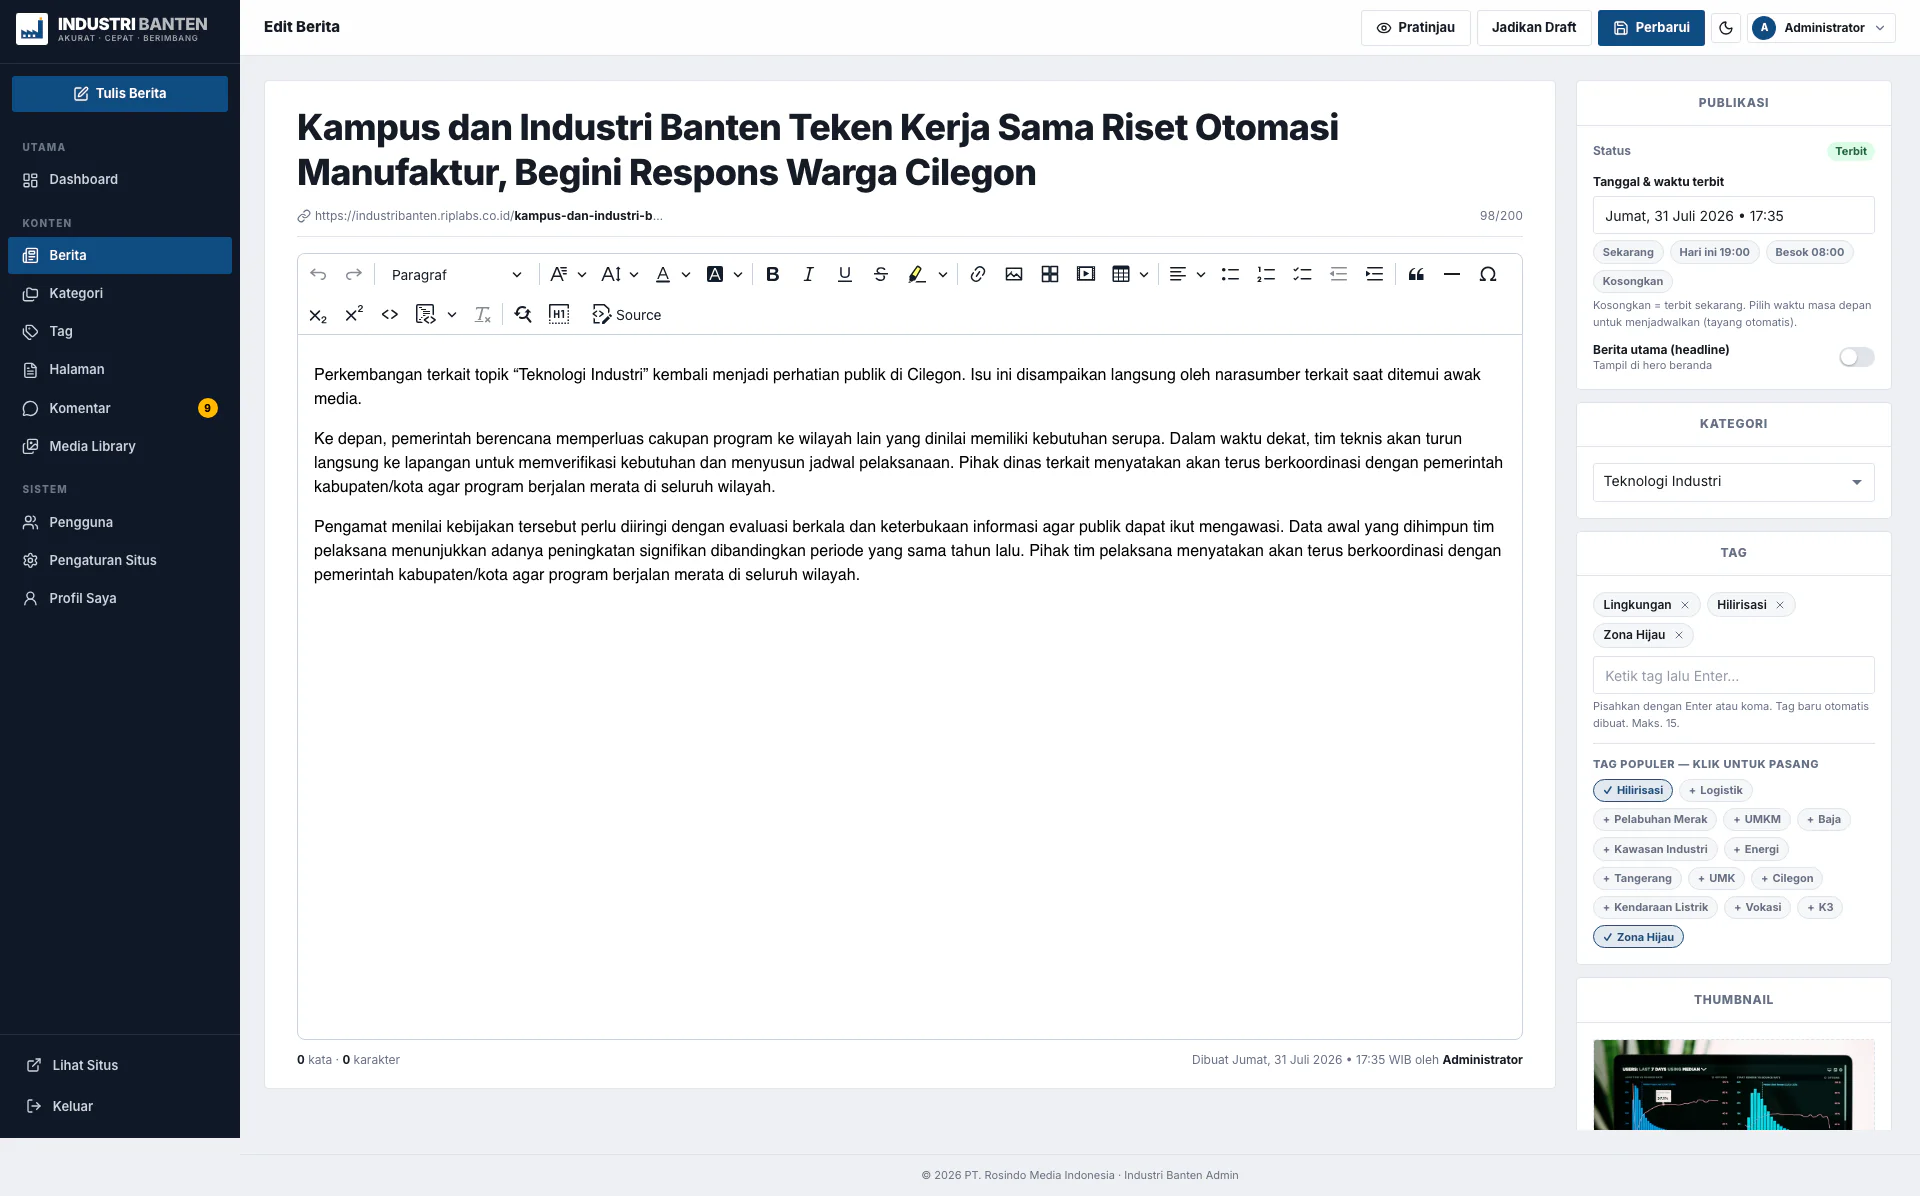Unselect Hilirisasi in popular tags
This screenshot has width=1920, height=1196.
1633,790
